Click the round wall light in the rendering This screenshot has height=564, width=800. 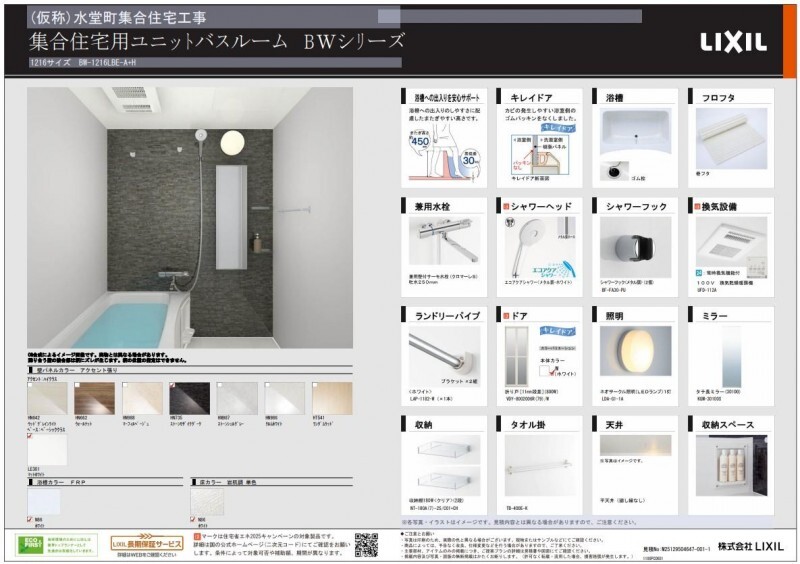(x=232, y=142)
